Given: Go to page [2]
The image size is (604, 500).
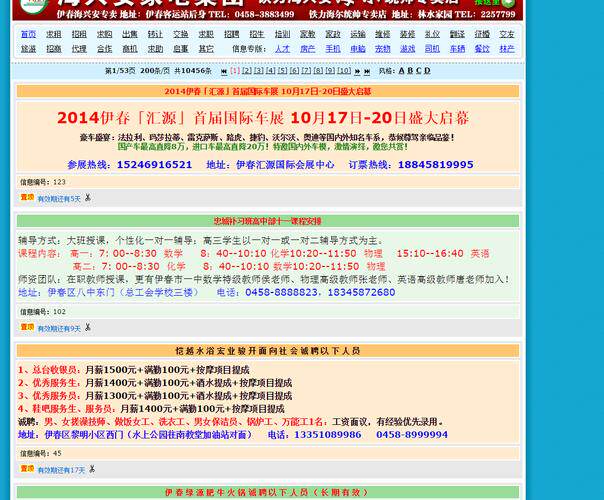Looking at the screenshot, I should [x=247, y=71].
